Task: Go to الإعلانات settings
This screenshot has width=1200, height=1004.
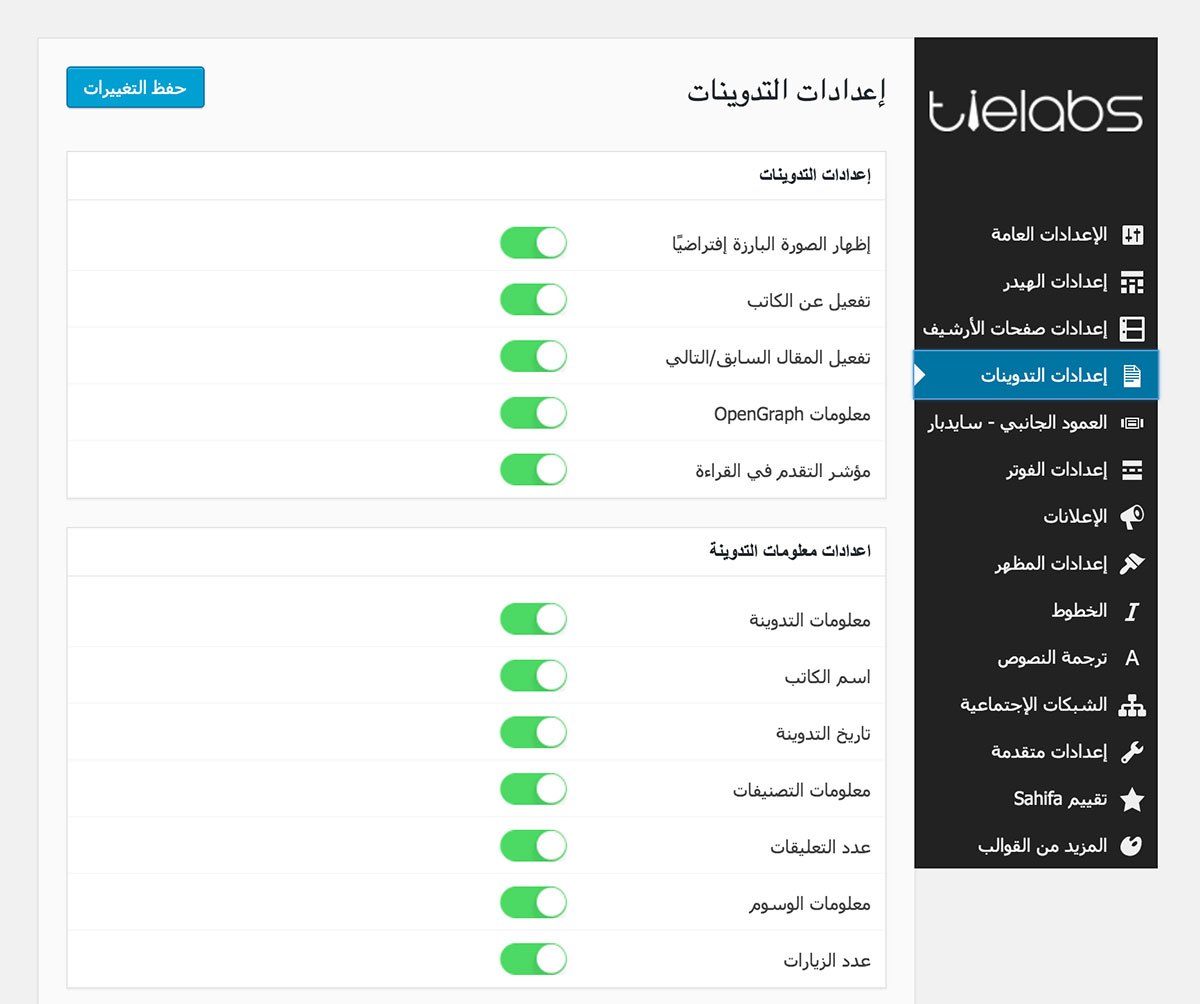Action: (x=1036, y=517)
